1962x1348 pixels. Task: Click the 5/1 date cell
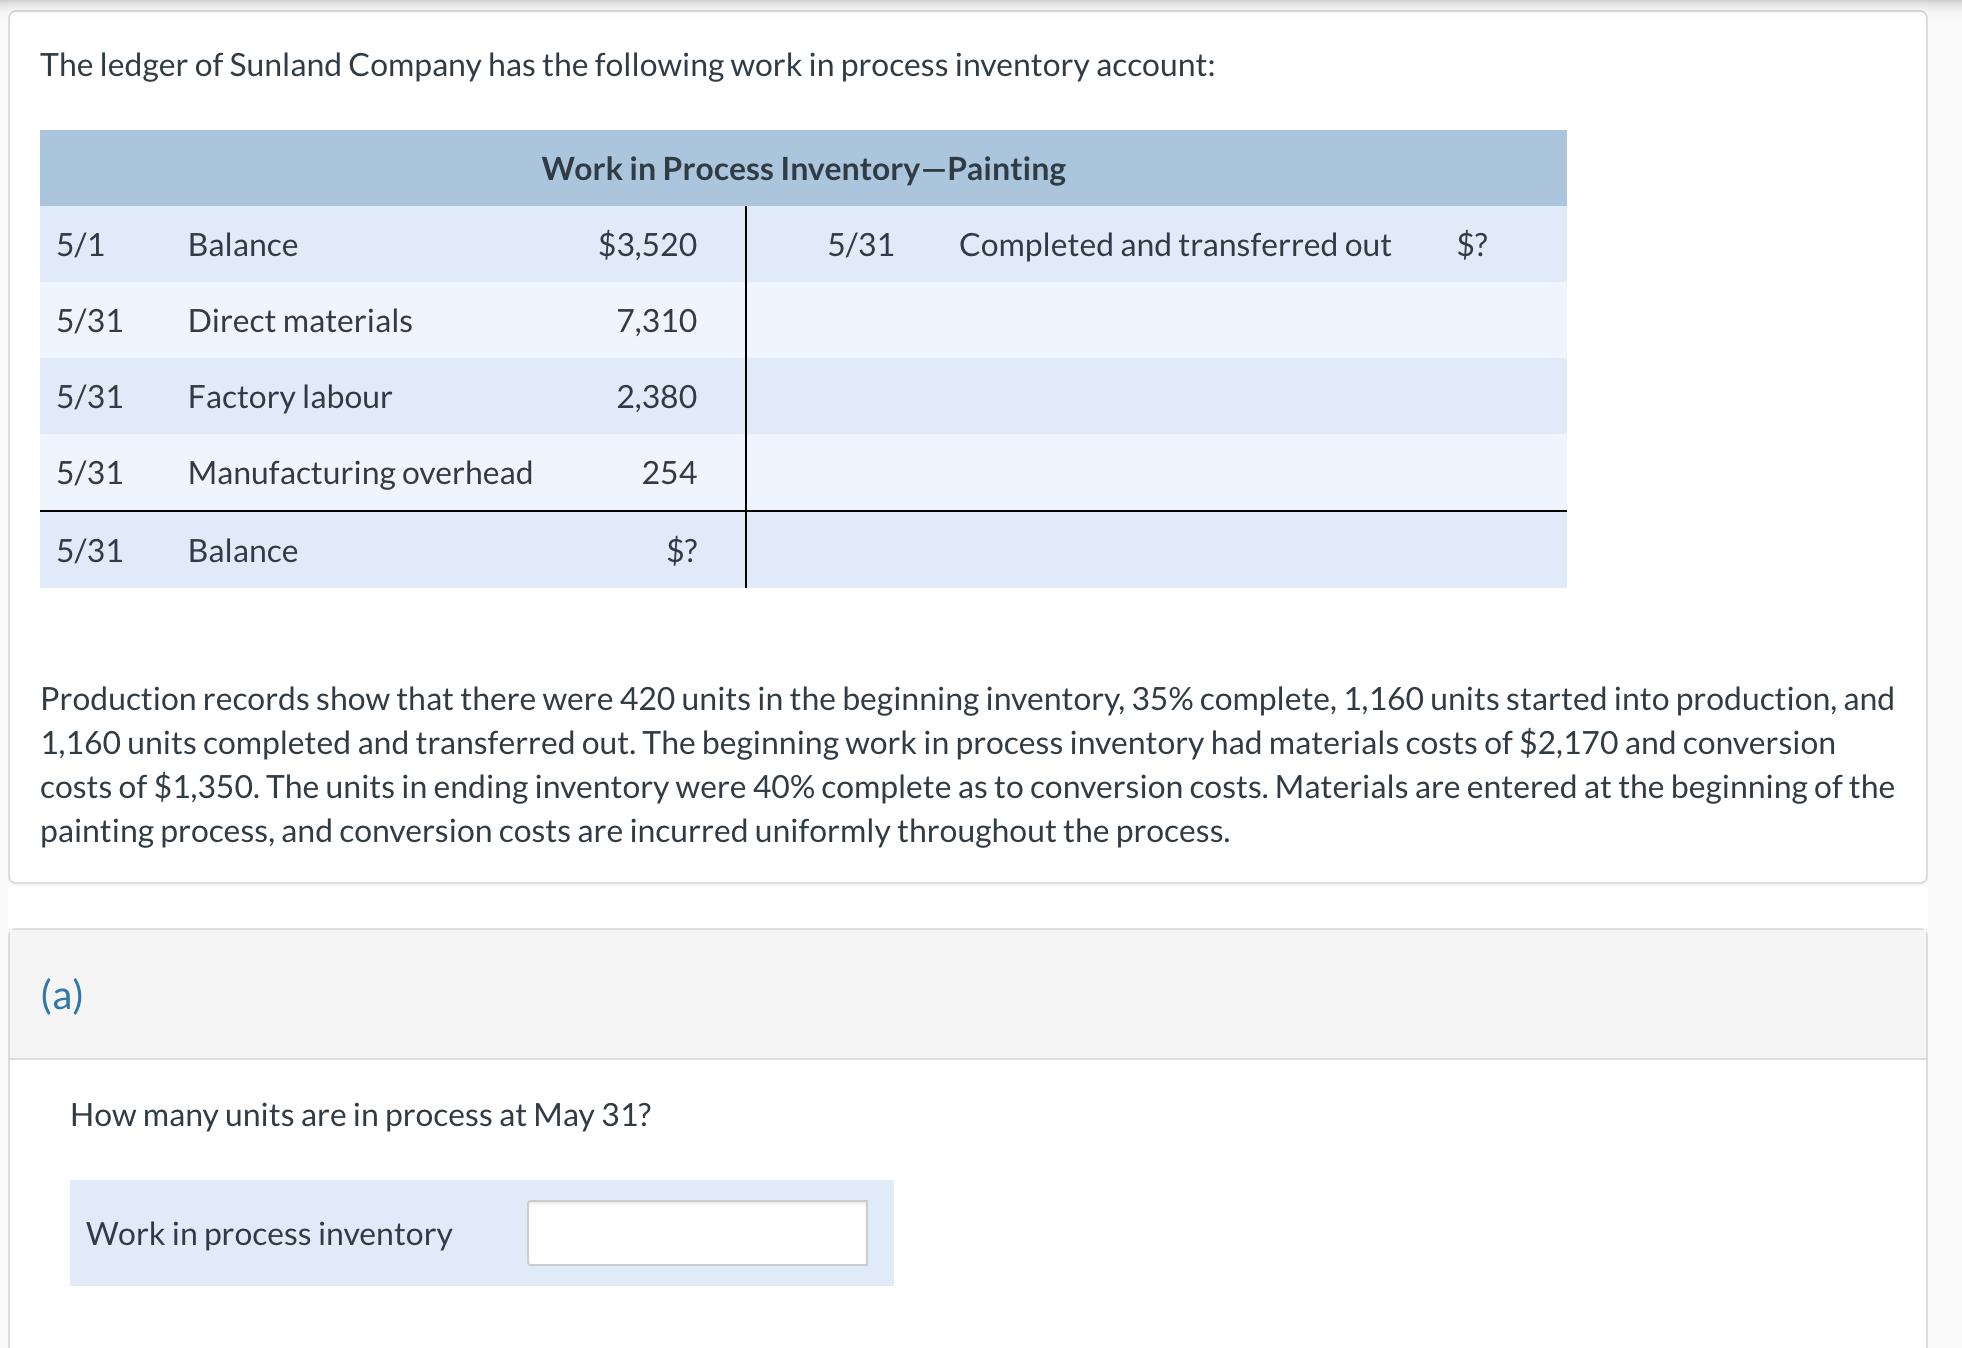coord(80,245)
